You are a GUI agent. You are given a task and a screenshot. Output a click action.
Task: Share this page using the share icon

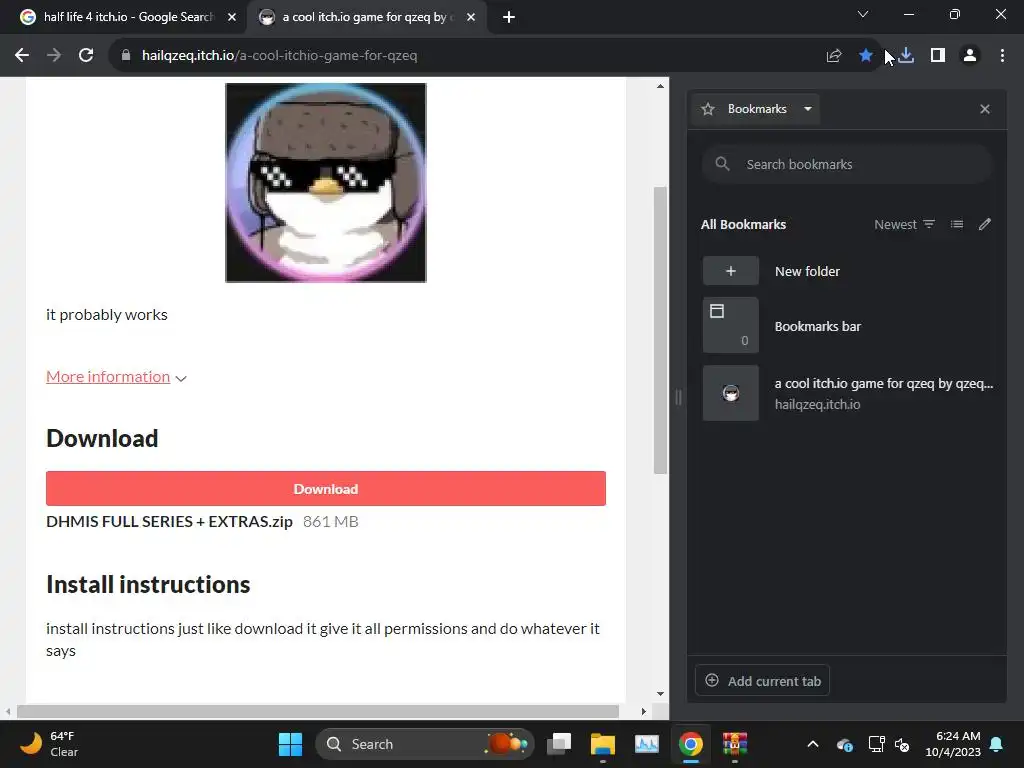coord(833,56)
